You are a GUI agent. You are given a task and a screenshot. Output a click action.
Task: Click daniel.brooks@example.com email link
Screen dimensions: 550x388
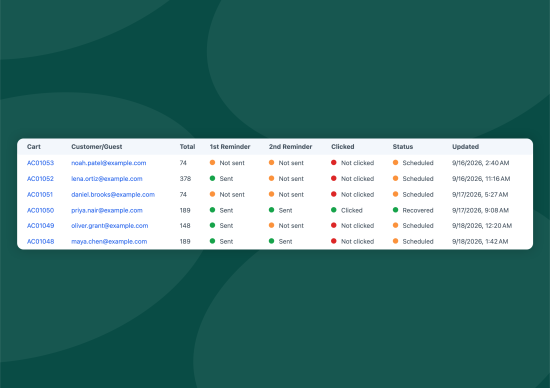(x=113, y=194)
